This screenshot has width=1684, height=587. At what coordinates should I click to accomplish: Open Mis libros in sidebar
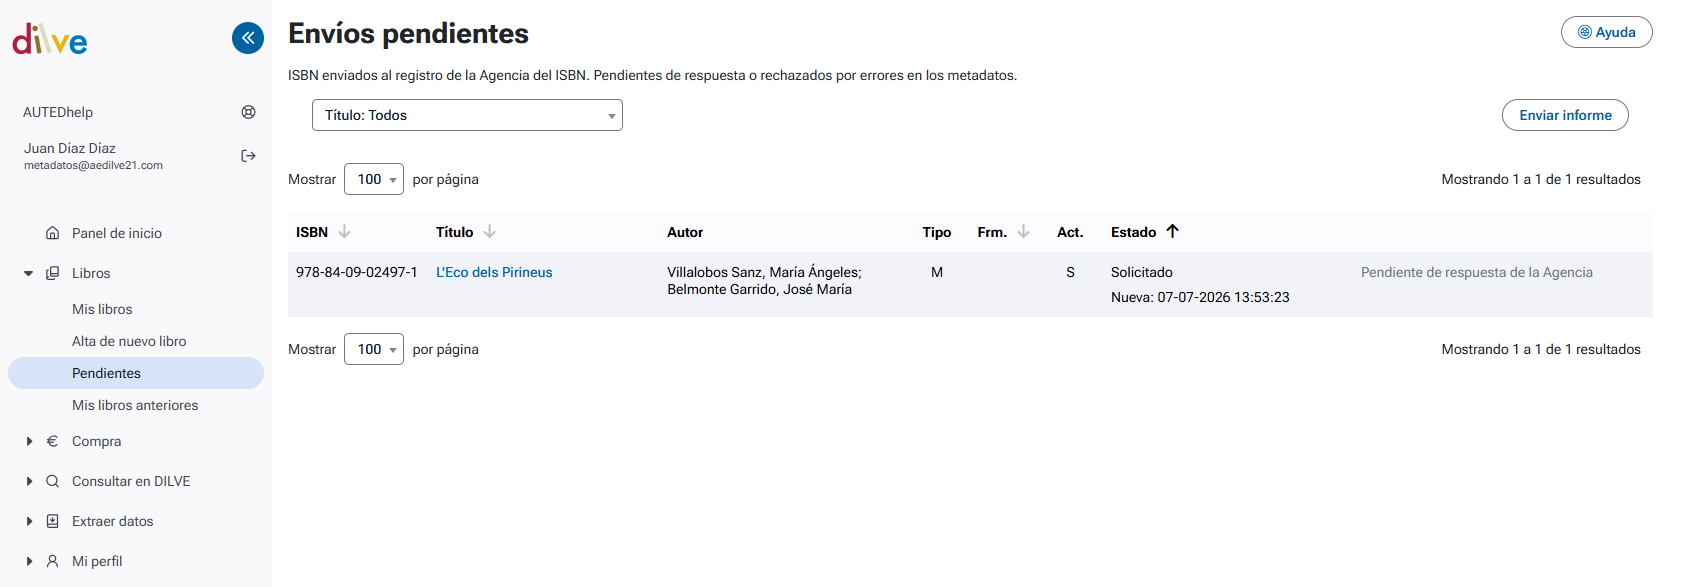click(x=102, y=309)
